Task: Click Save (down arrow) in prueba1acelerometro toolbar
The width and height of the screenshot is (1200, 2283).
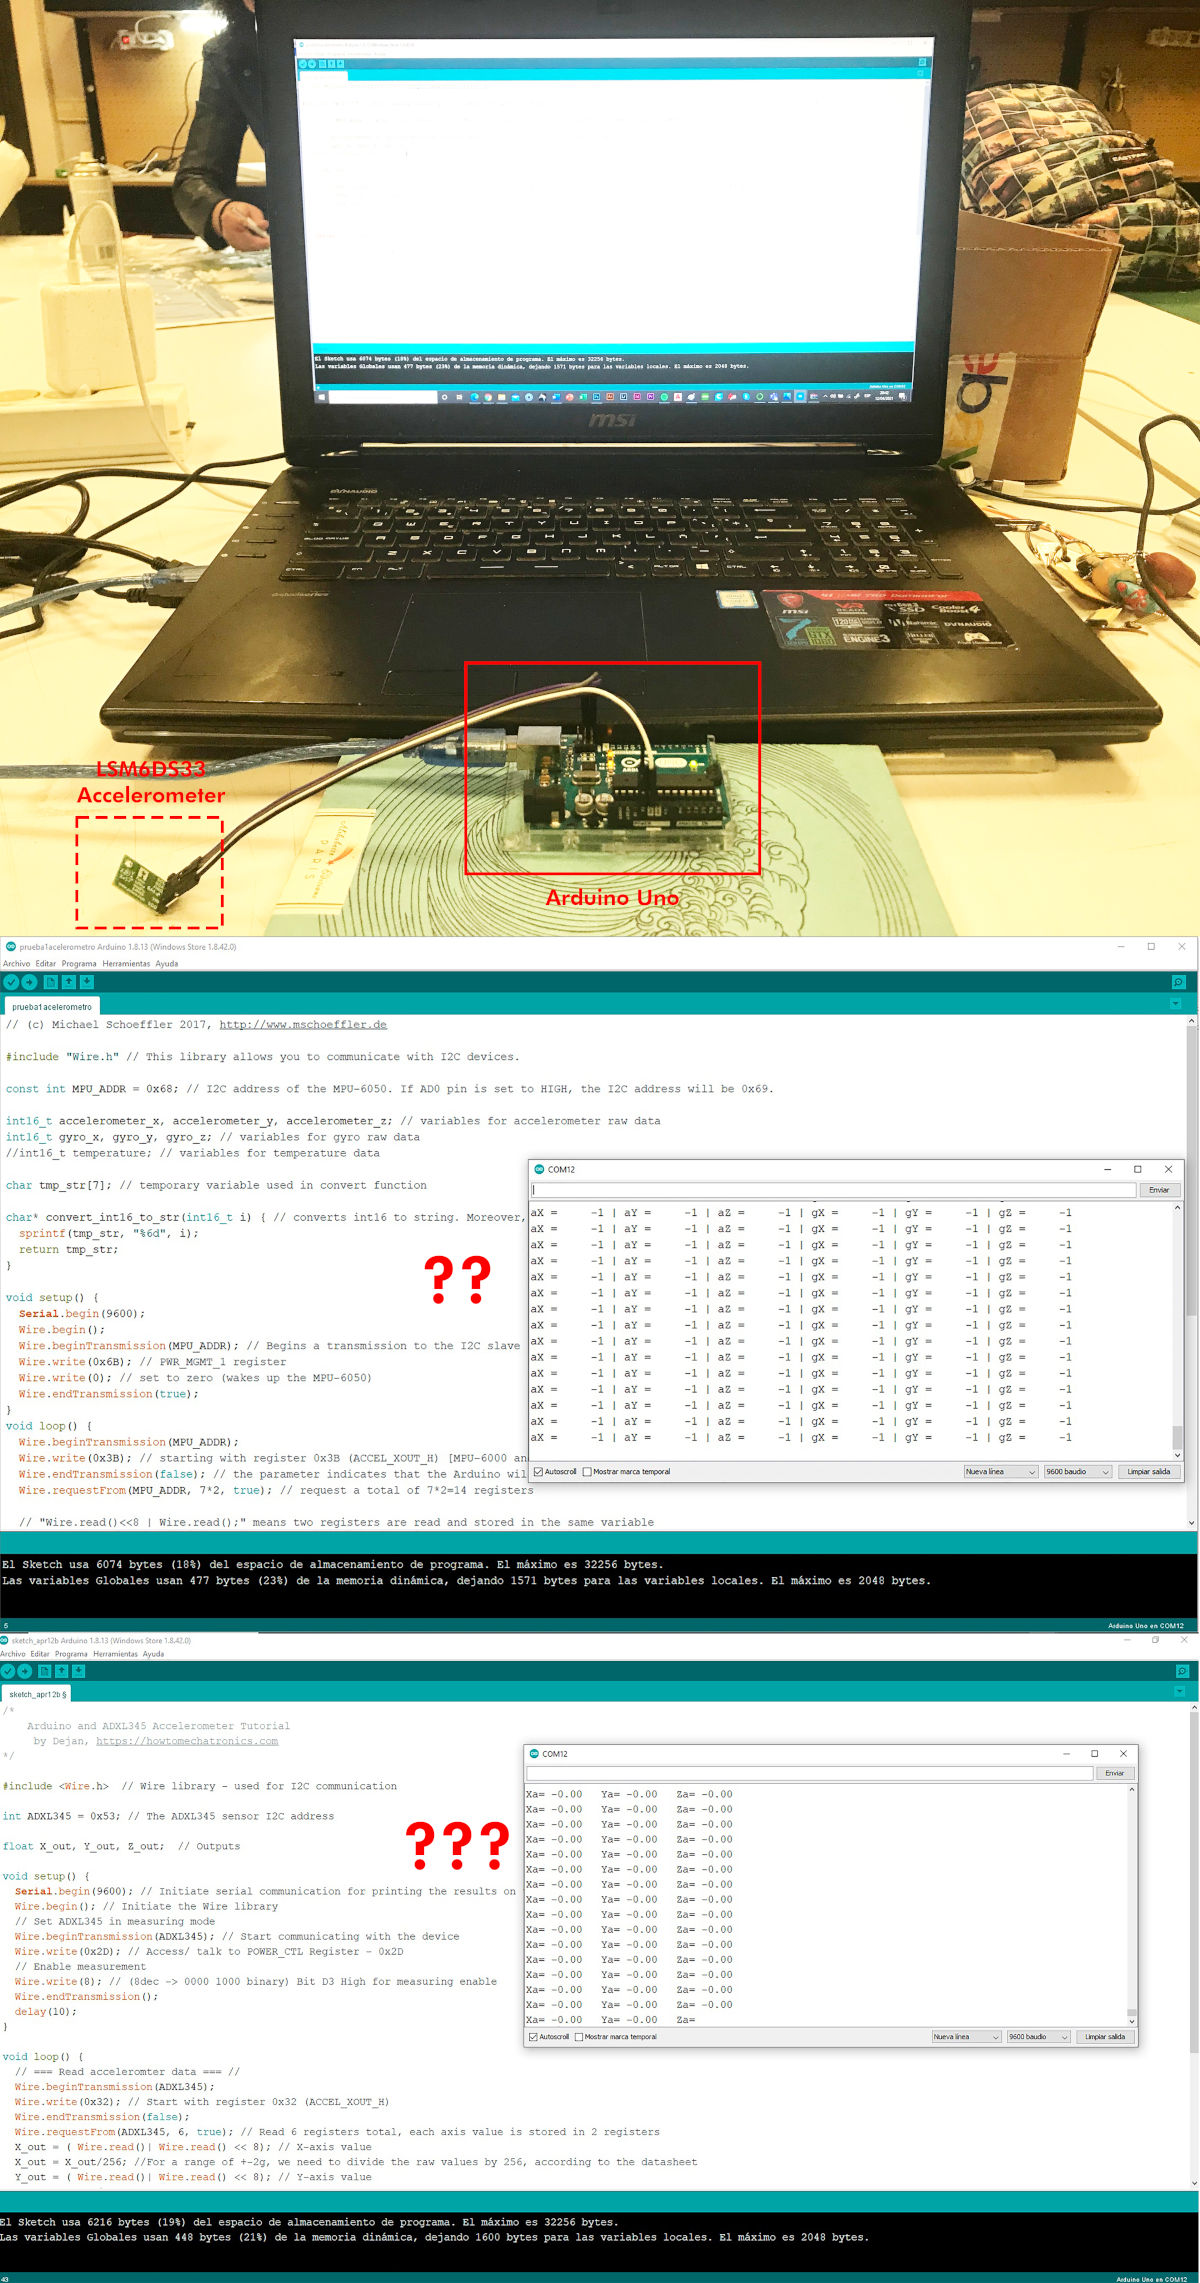Action: (86, 982)
